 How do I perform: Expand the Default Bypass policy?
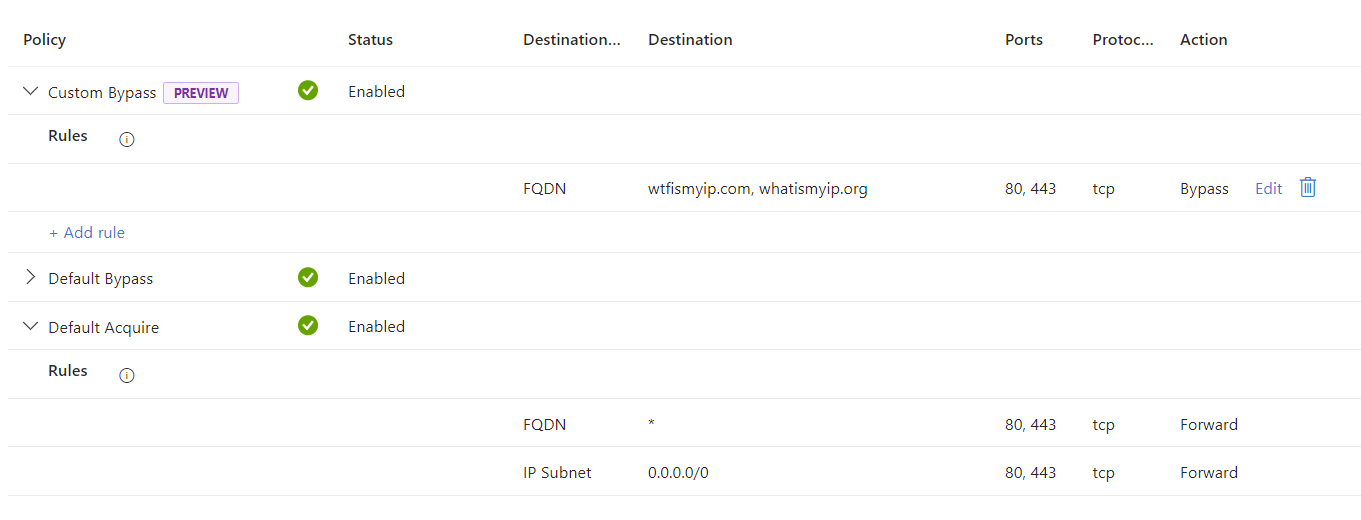[x=30, y=278]
